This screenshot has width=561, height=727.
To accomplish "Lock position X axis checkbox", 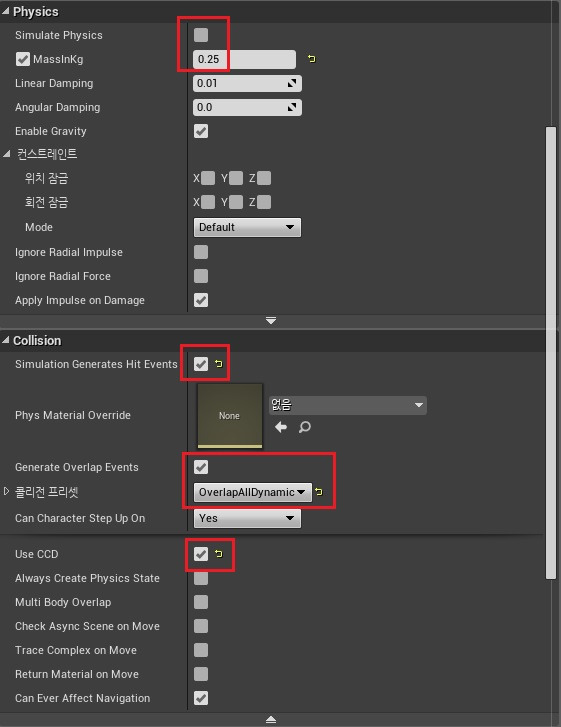I will [x=208, y=178].
